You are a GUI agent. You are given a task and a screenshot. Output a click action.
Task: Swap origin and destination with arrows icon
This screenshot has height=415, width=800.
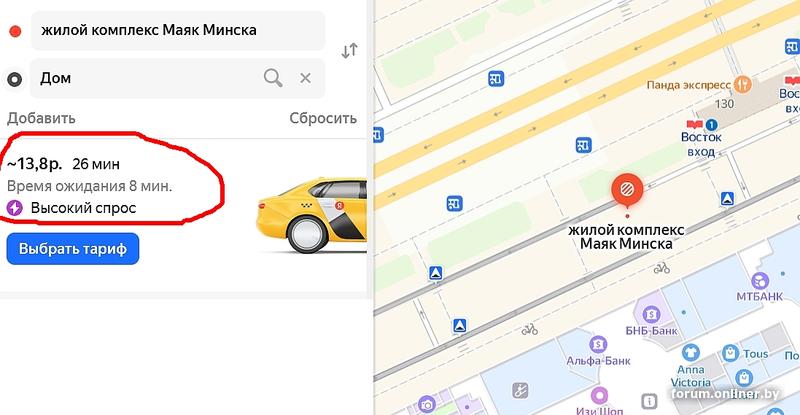coord(349,51)
